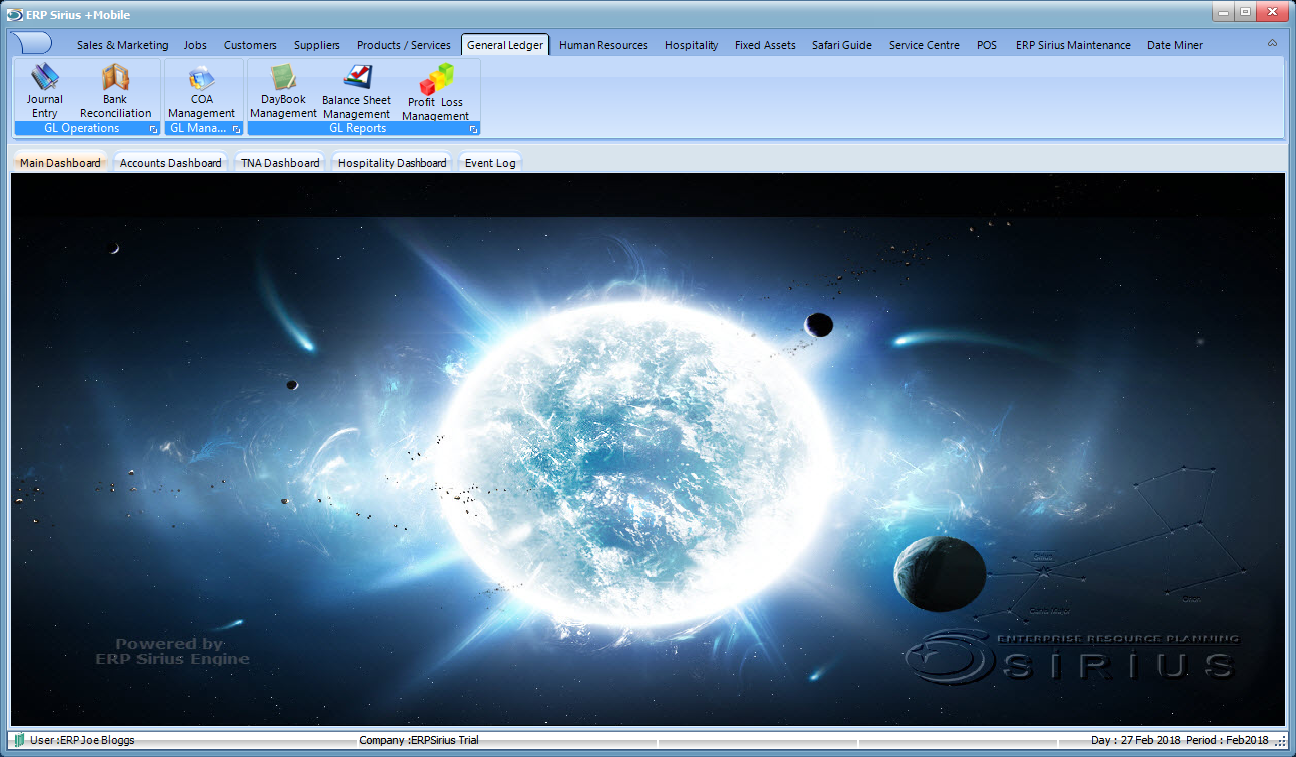This screenshot has width=1296, height=757.
Task: Click the Day: 27 Feb 2018 status text
Action: 1136,740
